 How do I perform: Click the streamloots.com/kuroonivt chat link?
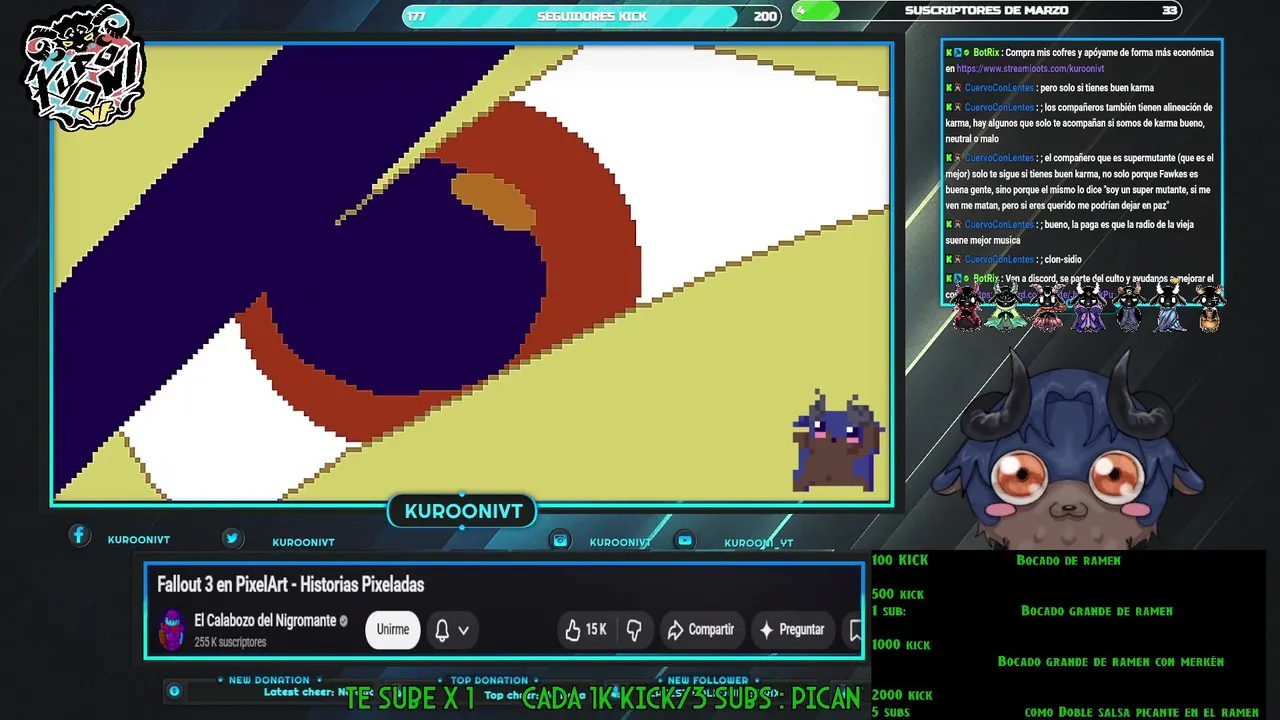tap(1030, 69)
